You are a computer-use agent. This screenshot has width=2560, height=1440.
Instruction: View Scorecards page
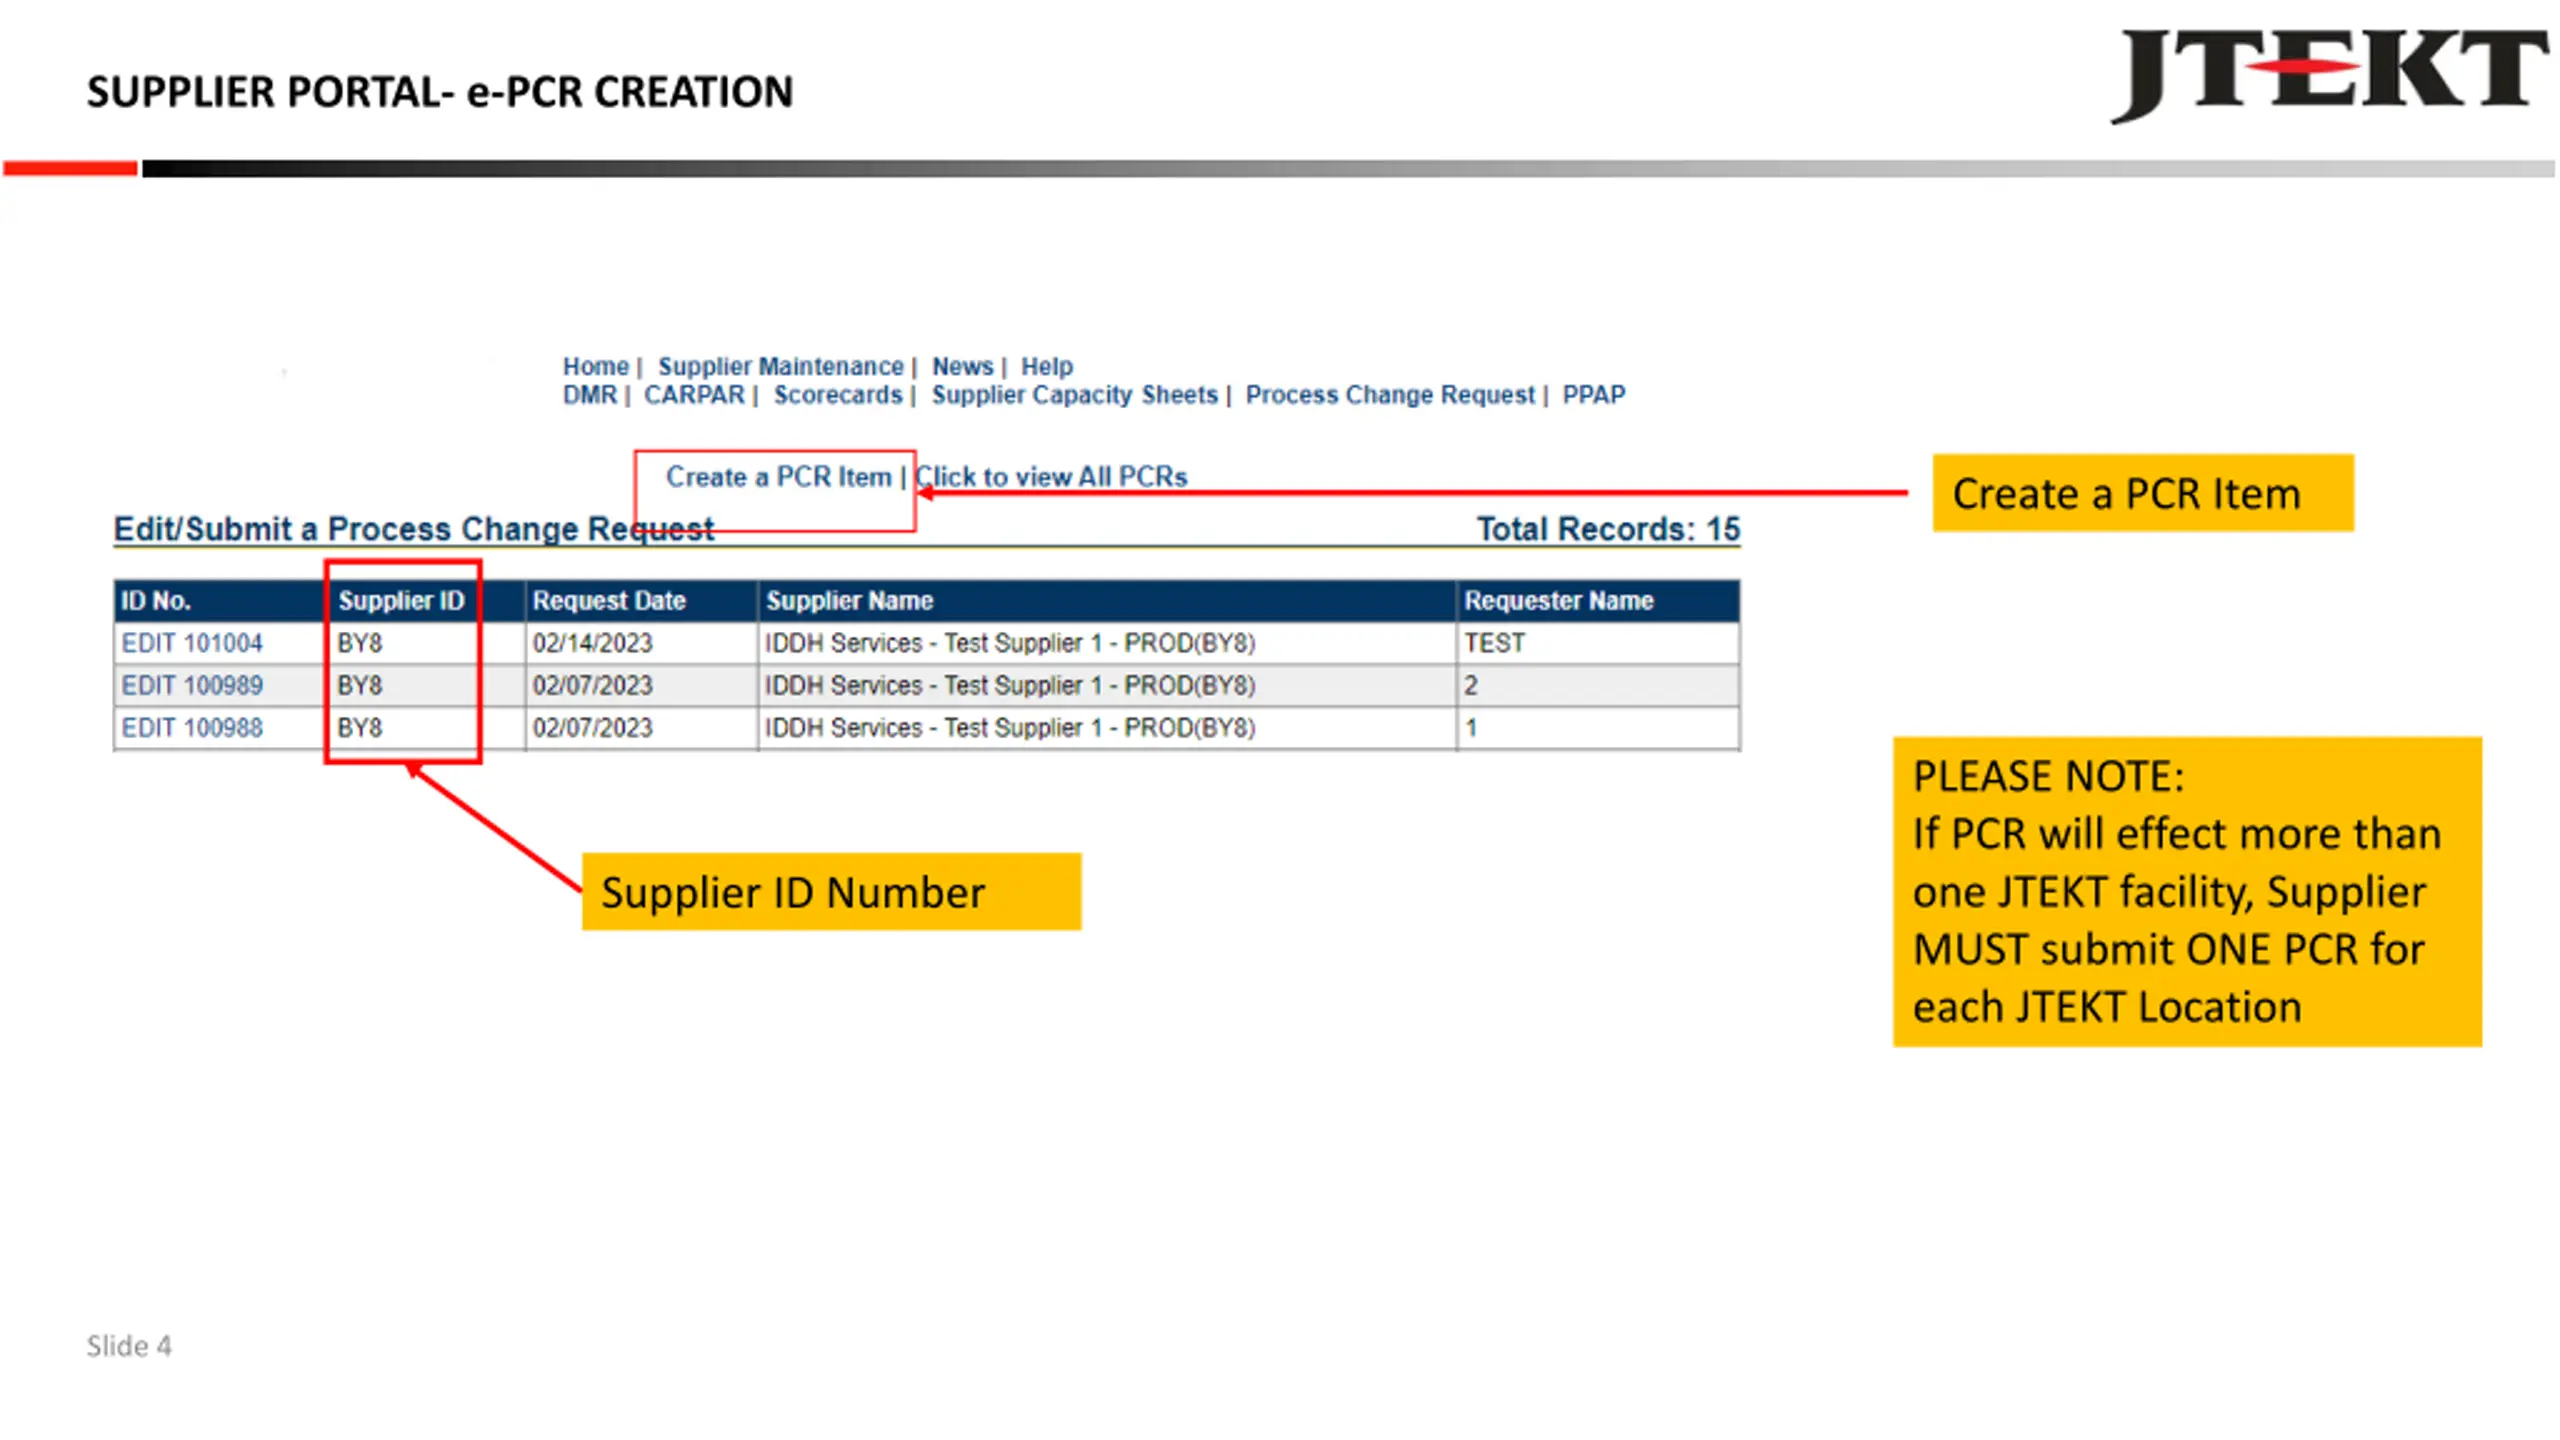coord(837,395)
